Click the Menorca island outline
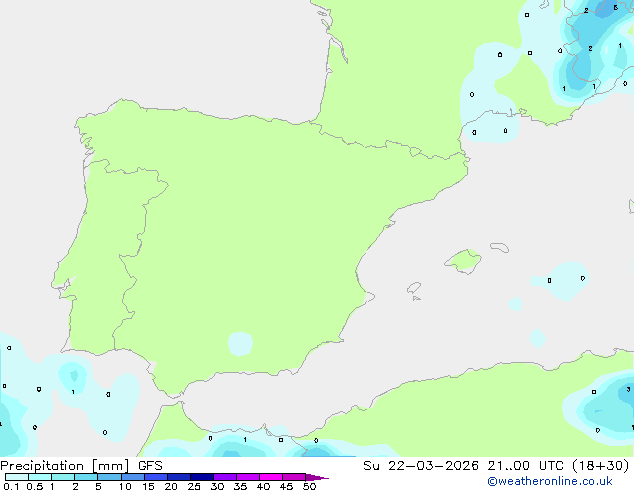This screenshot has height=490, width=634. coord(500,247)
